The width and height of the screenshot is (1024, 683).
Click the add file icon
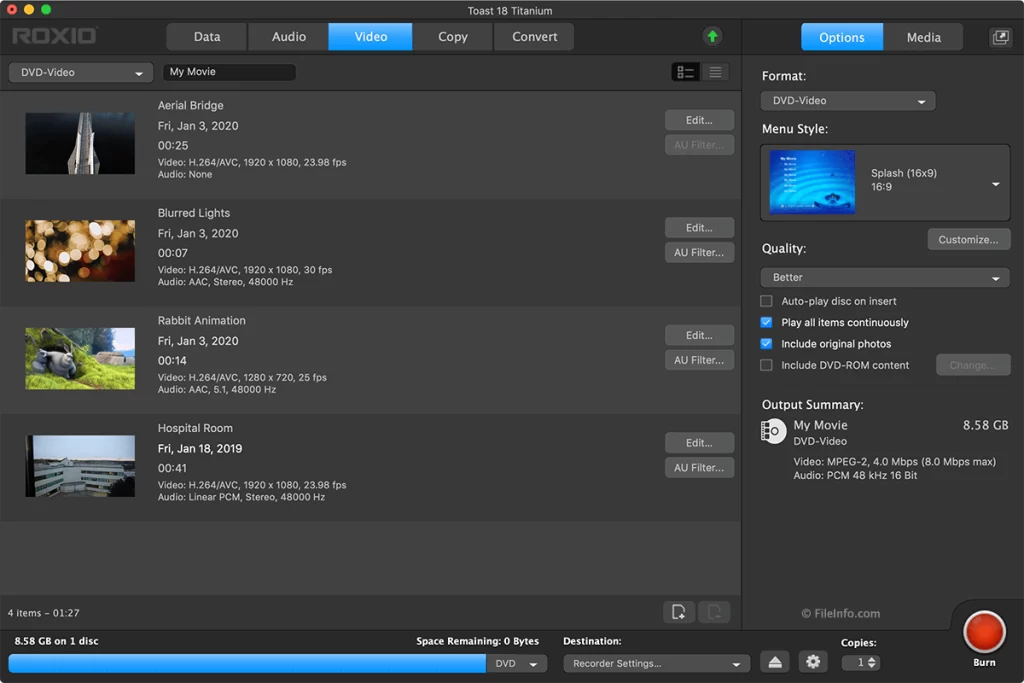pyautogui.click(x=678, y=613)
